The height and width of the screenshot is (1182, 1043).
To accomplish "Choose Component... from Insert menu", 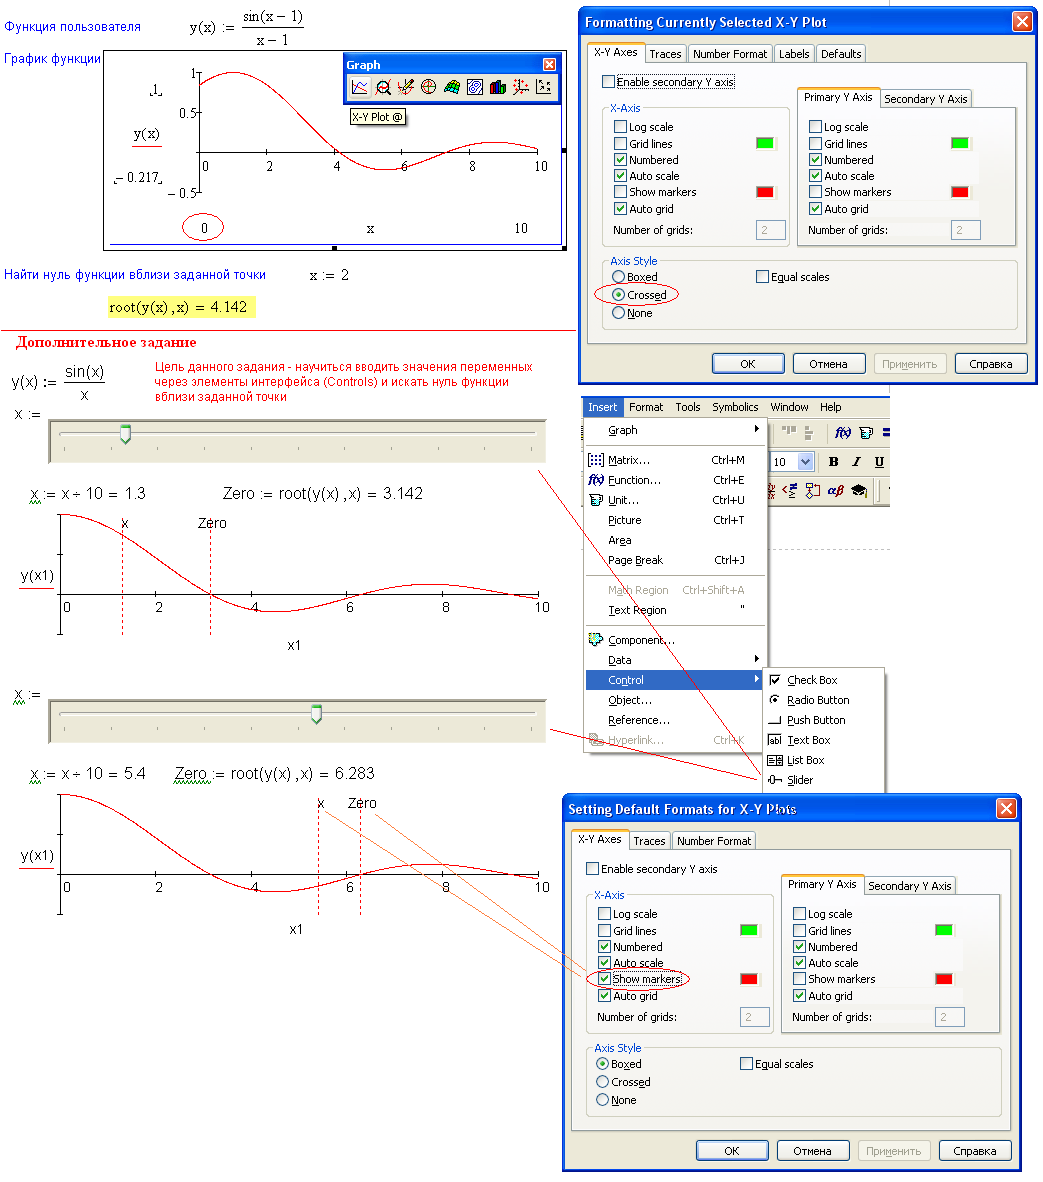I will pos(675,640).
